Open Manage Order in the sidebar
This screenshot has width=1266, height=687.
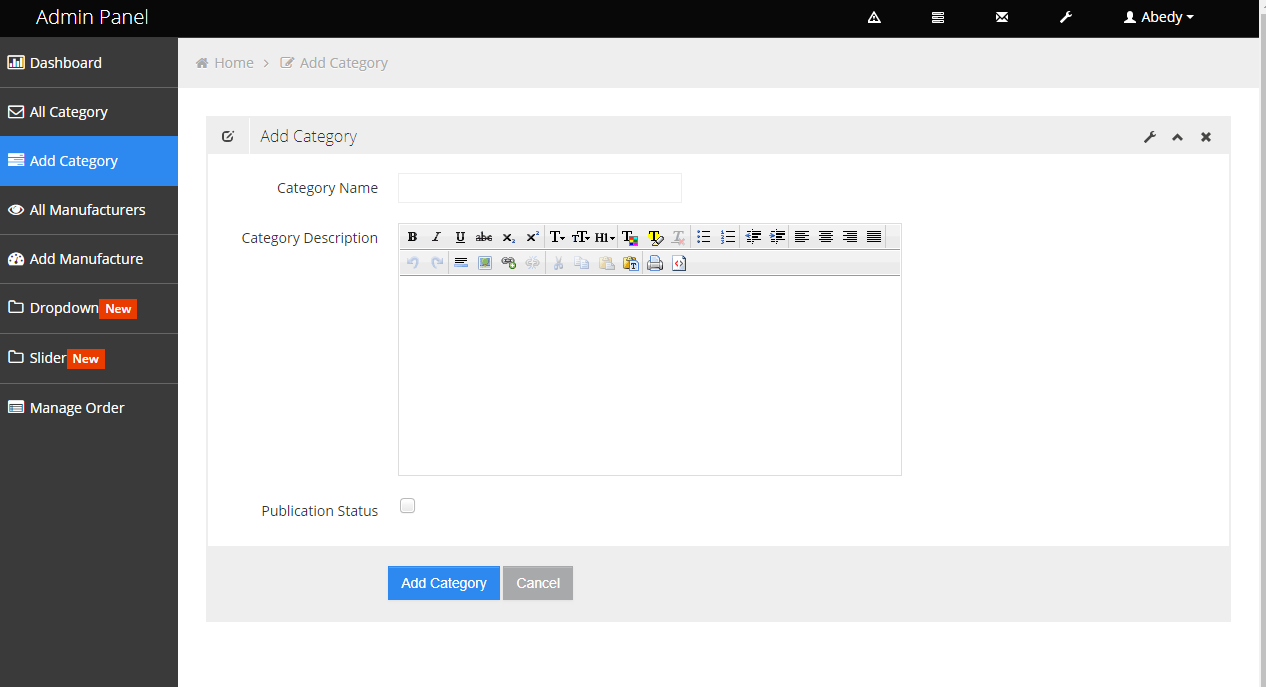coord(89,408)
